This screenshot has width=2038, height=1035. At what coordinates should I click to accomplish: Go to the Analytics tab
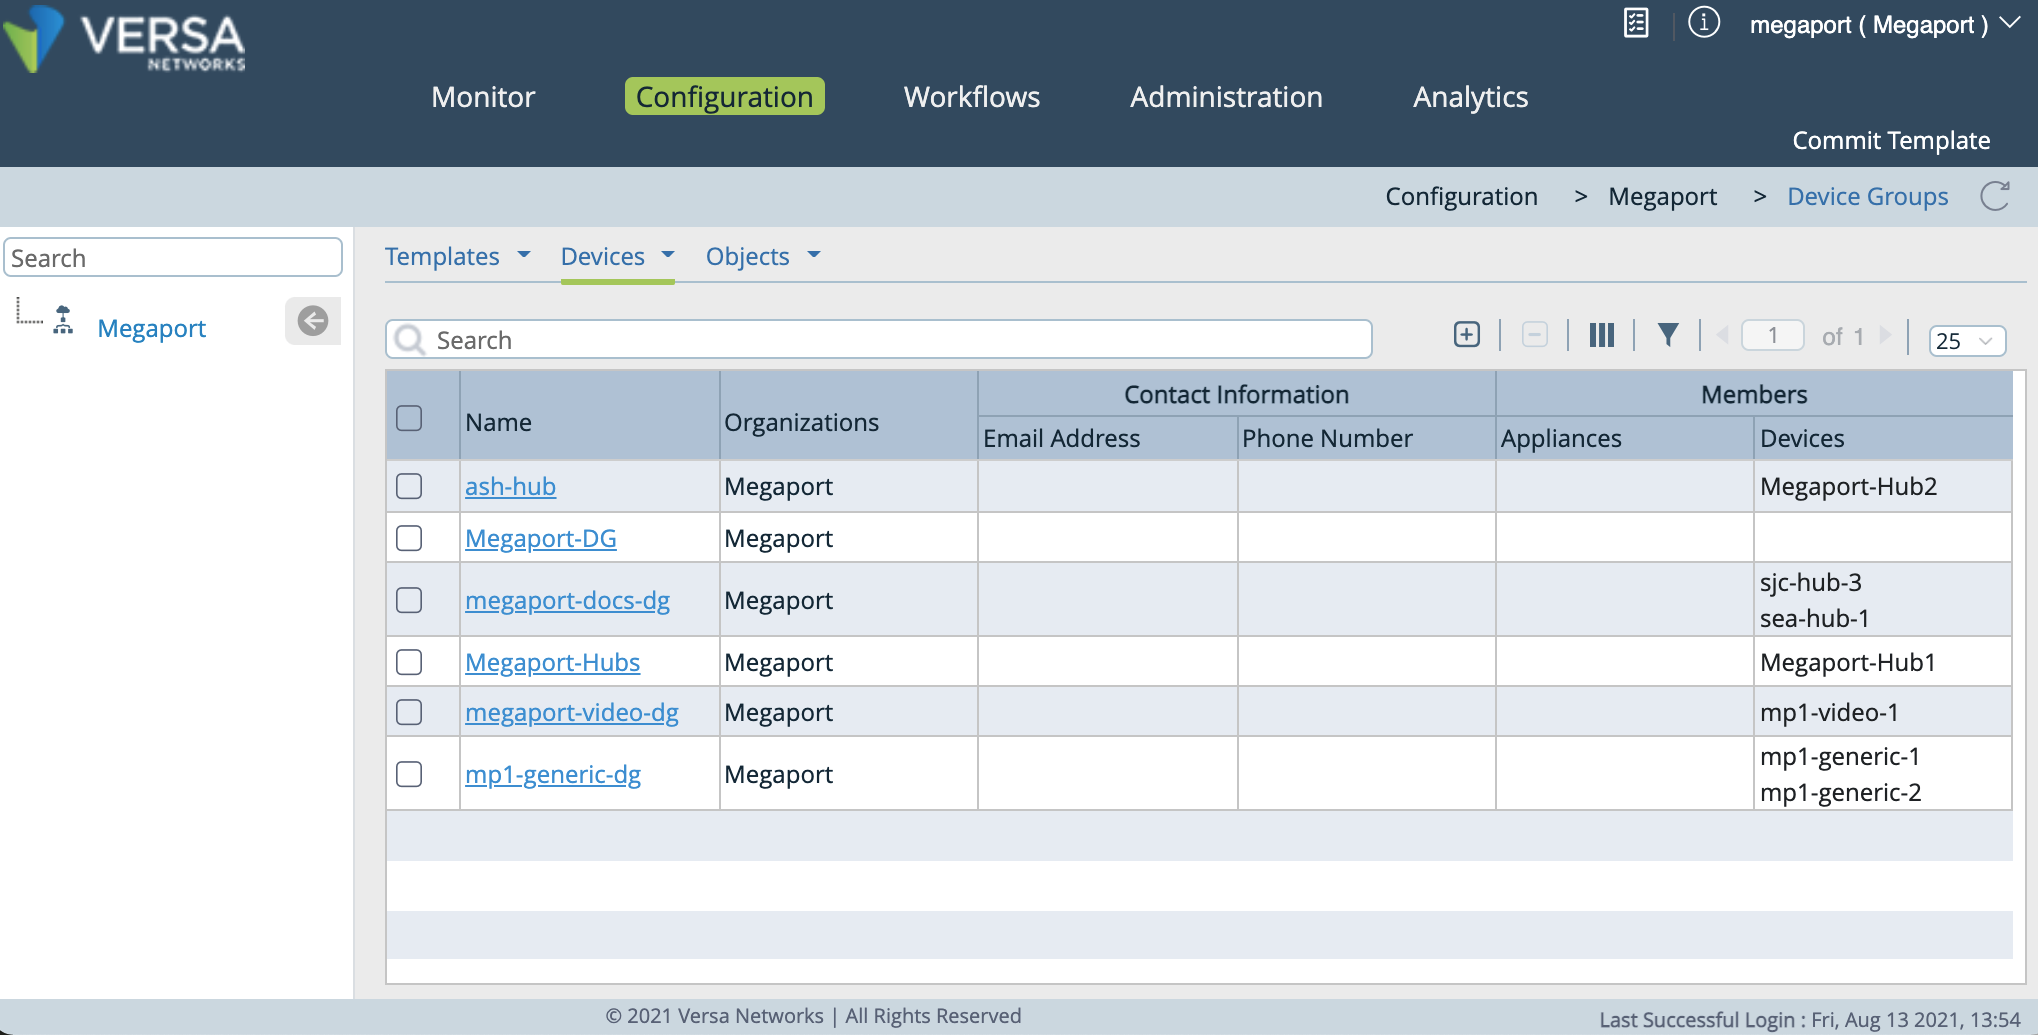[1469, 97]
